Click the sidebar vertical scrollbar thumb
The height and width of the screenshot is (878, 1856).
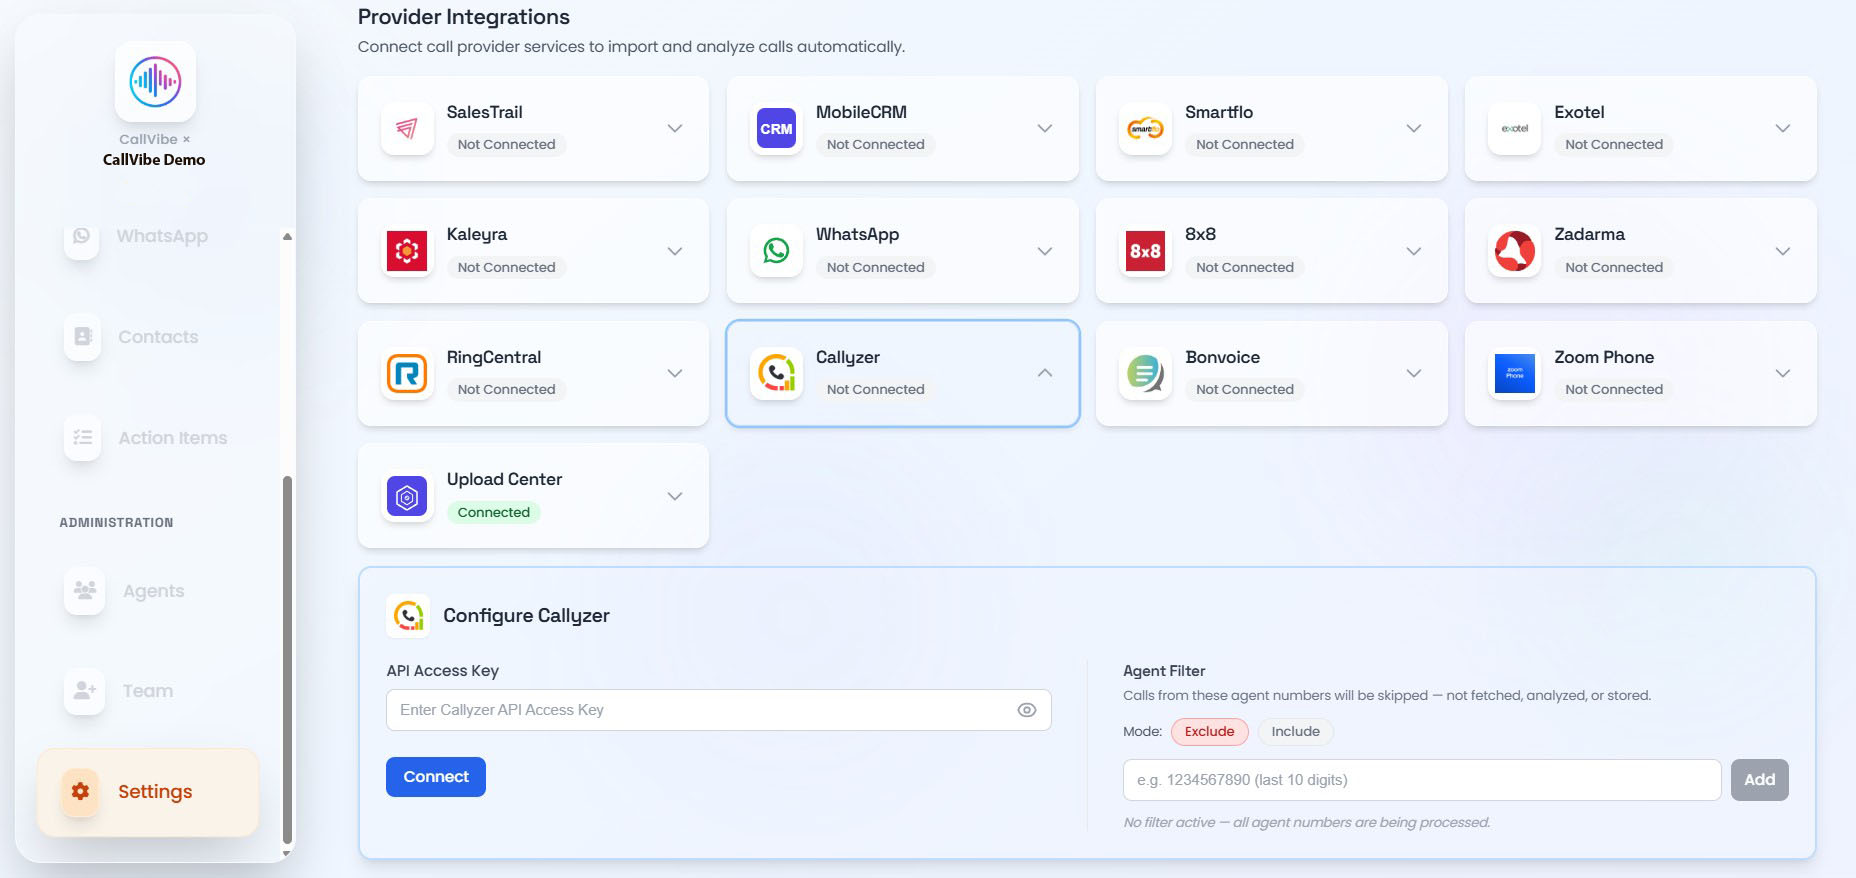click(x=288, y=660)
